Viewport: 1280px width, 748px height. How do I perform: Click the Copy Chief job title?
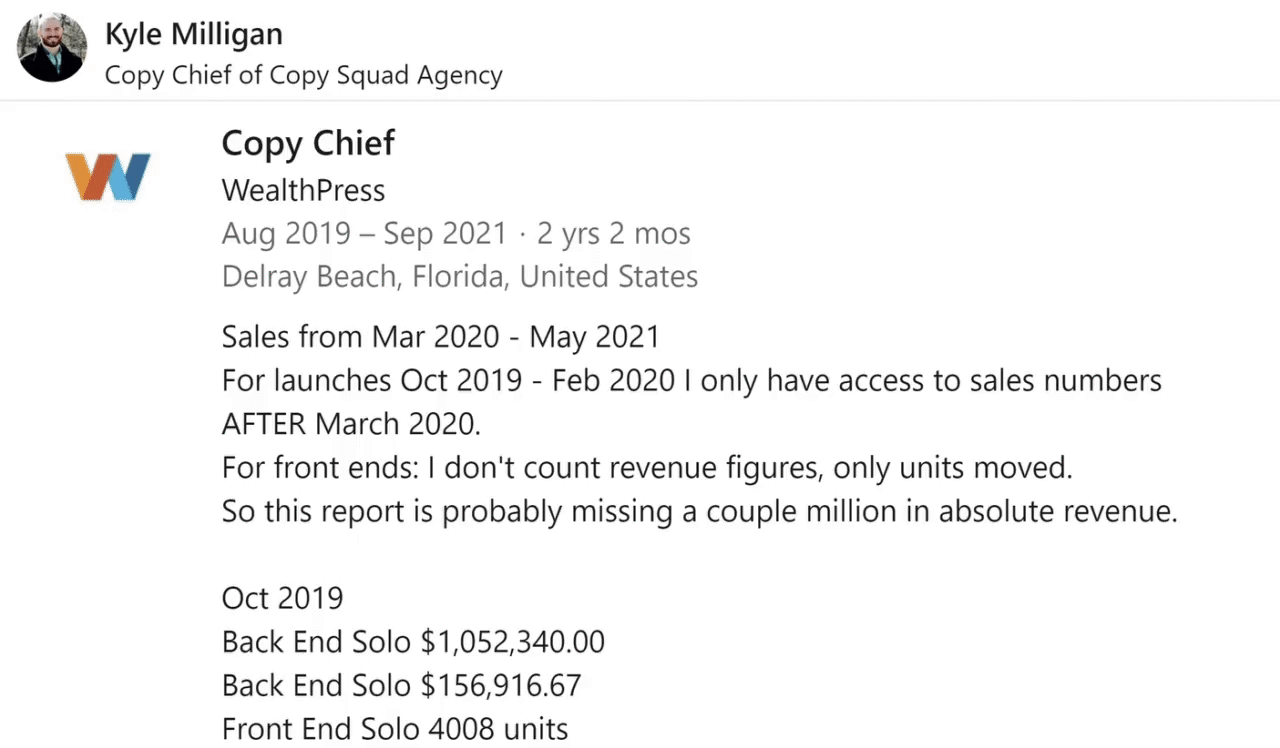pos(308,143)
